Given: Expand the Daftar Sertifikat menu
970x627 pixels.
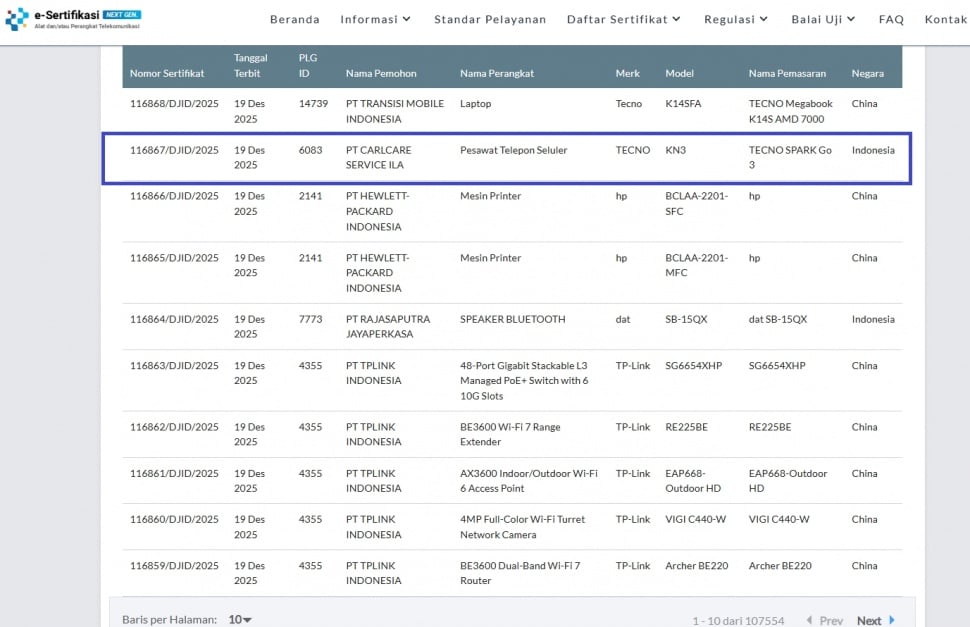Looking at the screenshot, I should 623,19.
